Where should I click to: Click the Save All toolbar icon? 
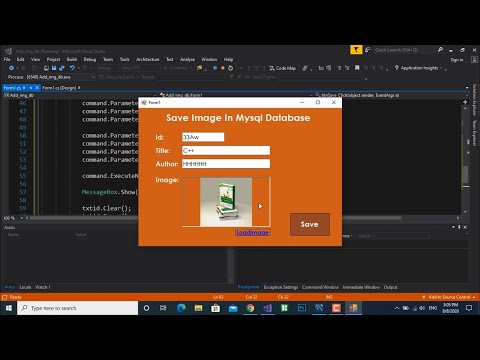[61, 68]
